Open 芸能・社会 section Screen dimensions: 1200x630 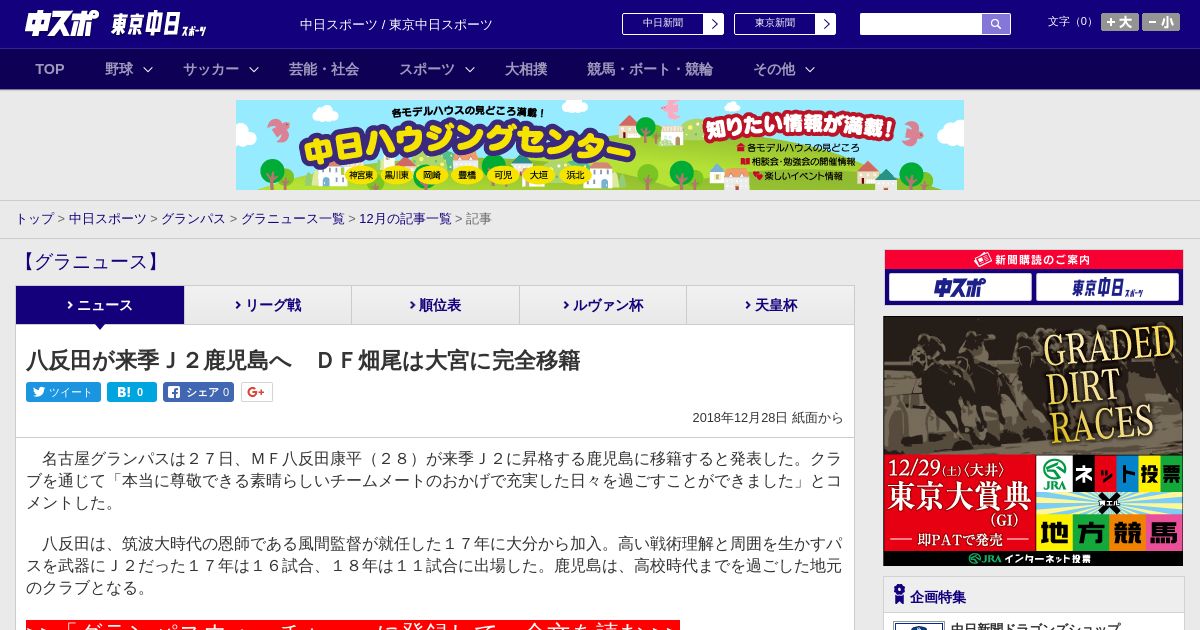tap(324, 69)
